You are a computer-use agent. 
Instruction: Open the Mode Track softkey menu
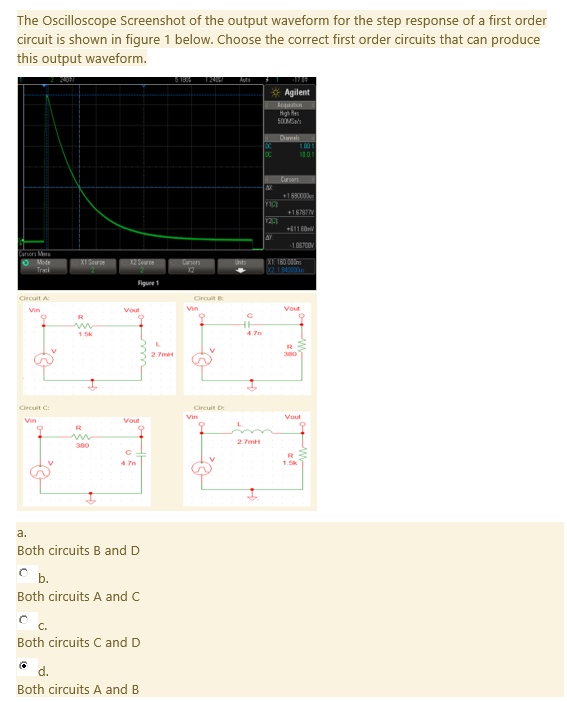(43, 266)
